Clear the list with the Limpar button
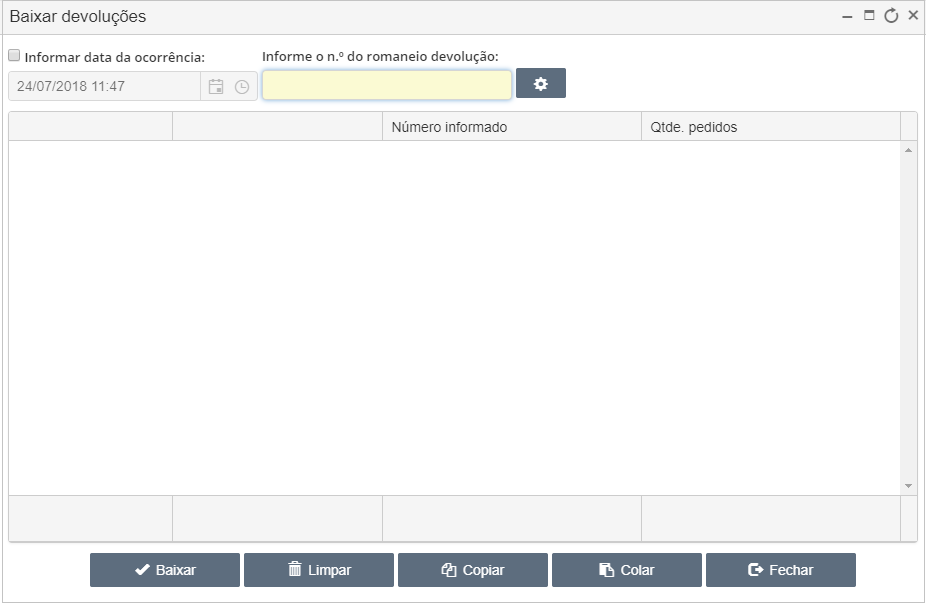Viewport: 926px width, 604px height. [x=319, y=570]
